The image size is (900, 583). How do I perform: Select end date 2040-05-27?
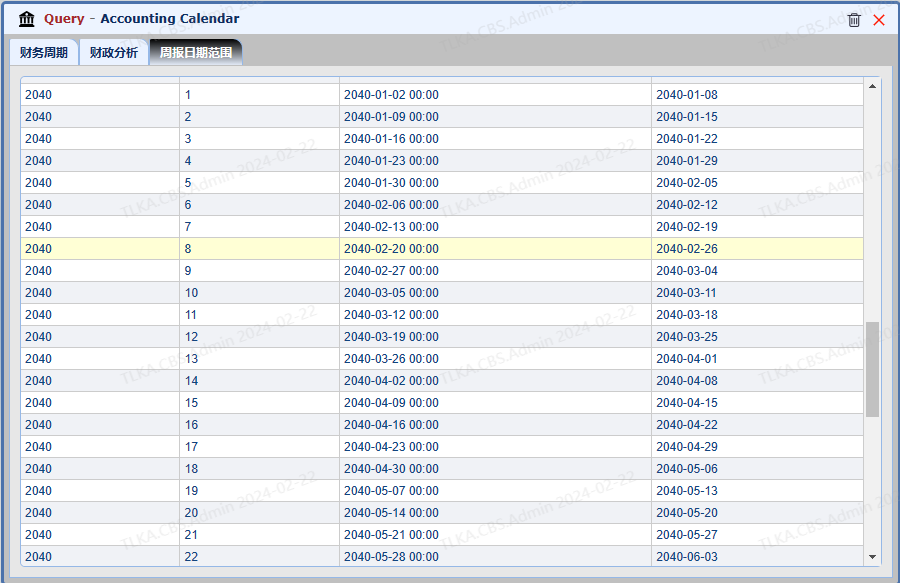click(757, 535)
